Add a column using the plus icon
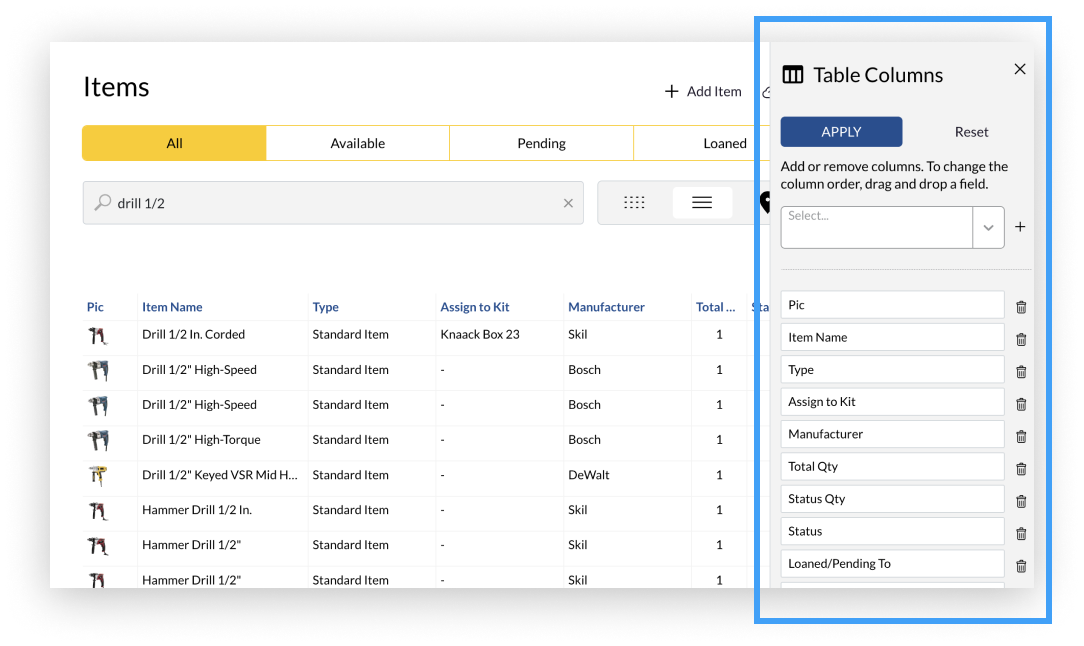 click(1020, 226)
